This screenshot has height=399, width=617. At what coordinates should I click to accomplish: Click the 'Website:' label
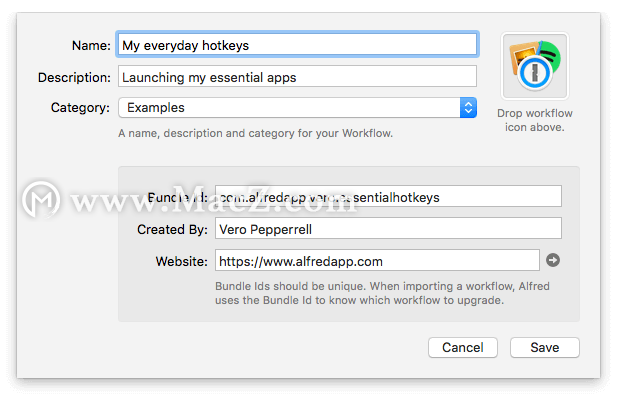pos(181,261)
